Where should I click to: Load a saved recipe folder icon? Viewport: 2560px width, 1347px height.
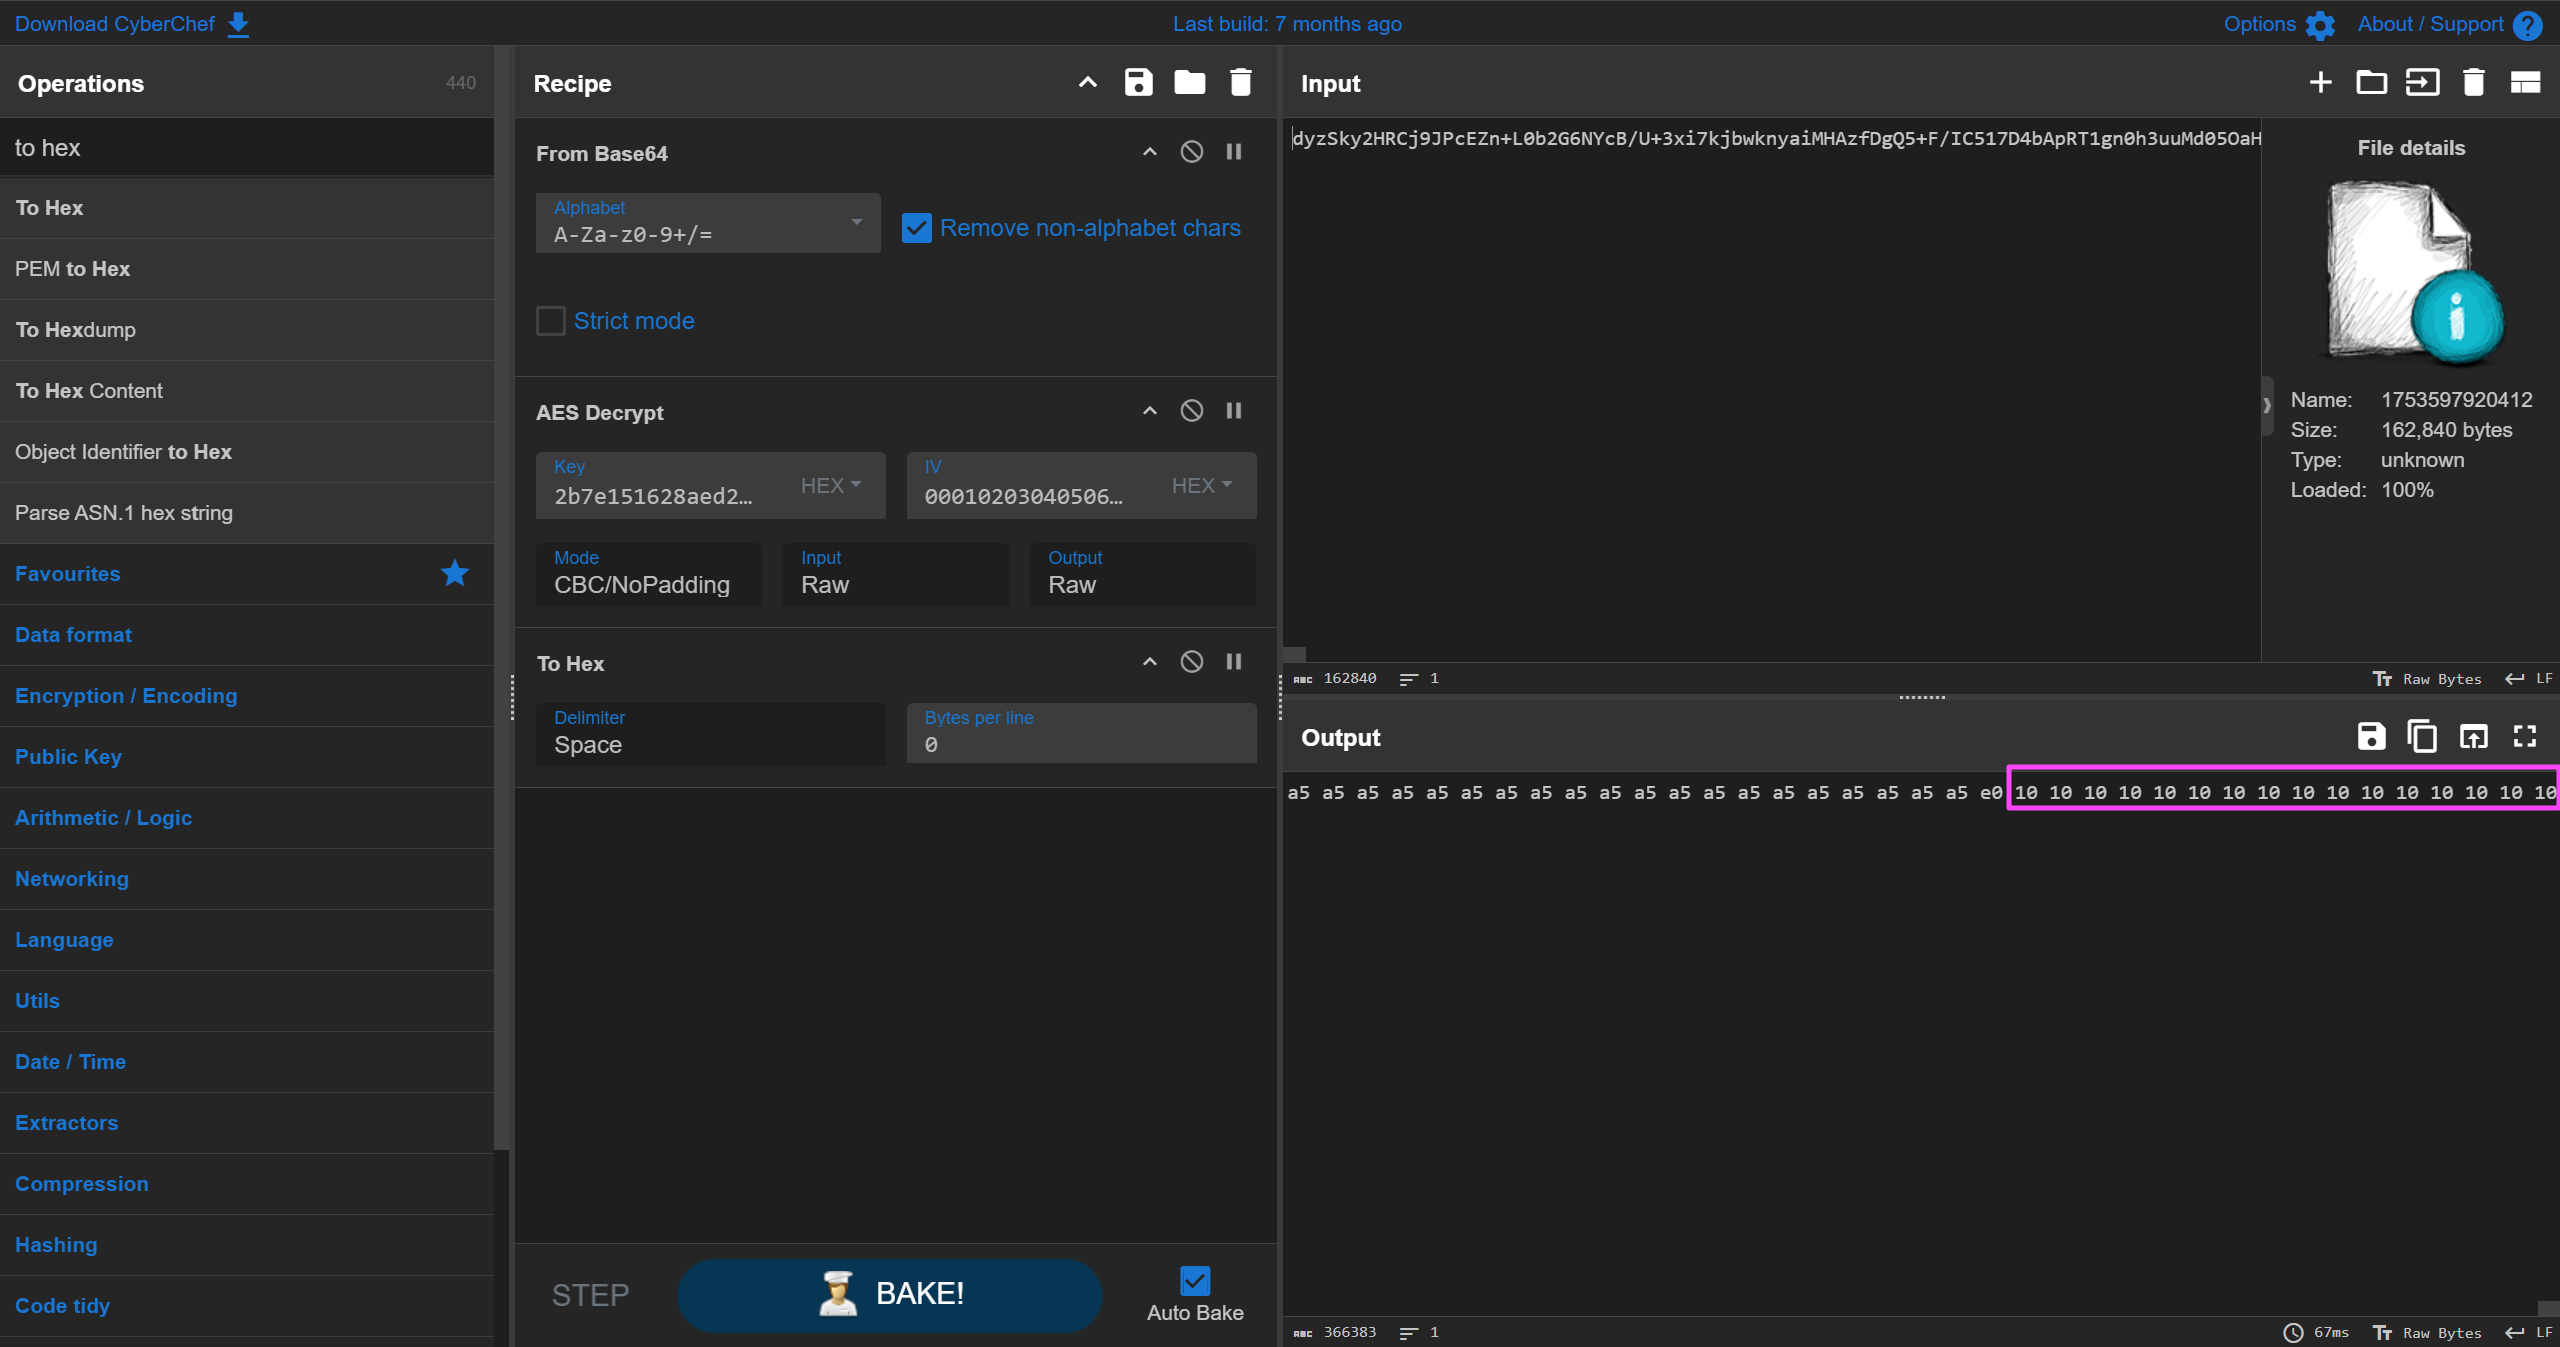point(1189,83)
